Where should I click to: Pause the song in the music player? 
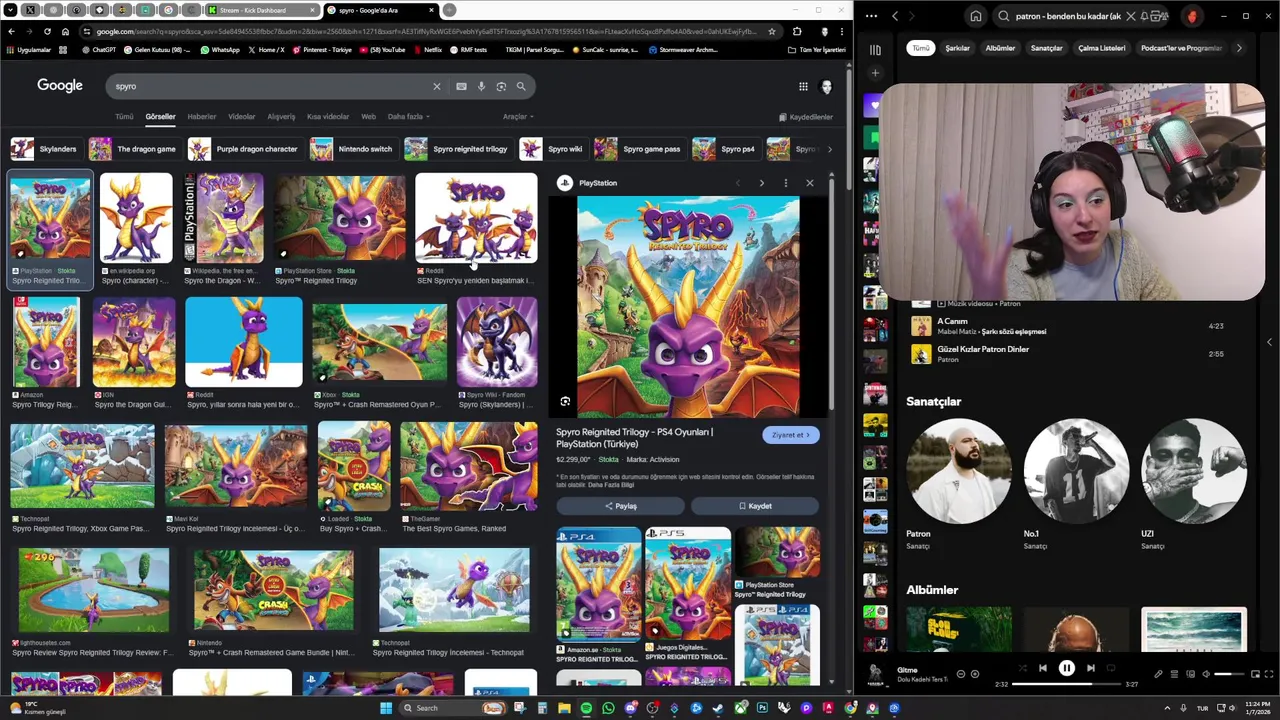1066,669
